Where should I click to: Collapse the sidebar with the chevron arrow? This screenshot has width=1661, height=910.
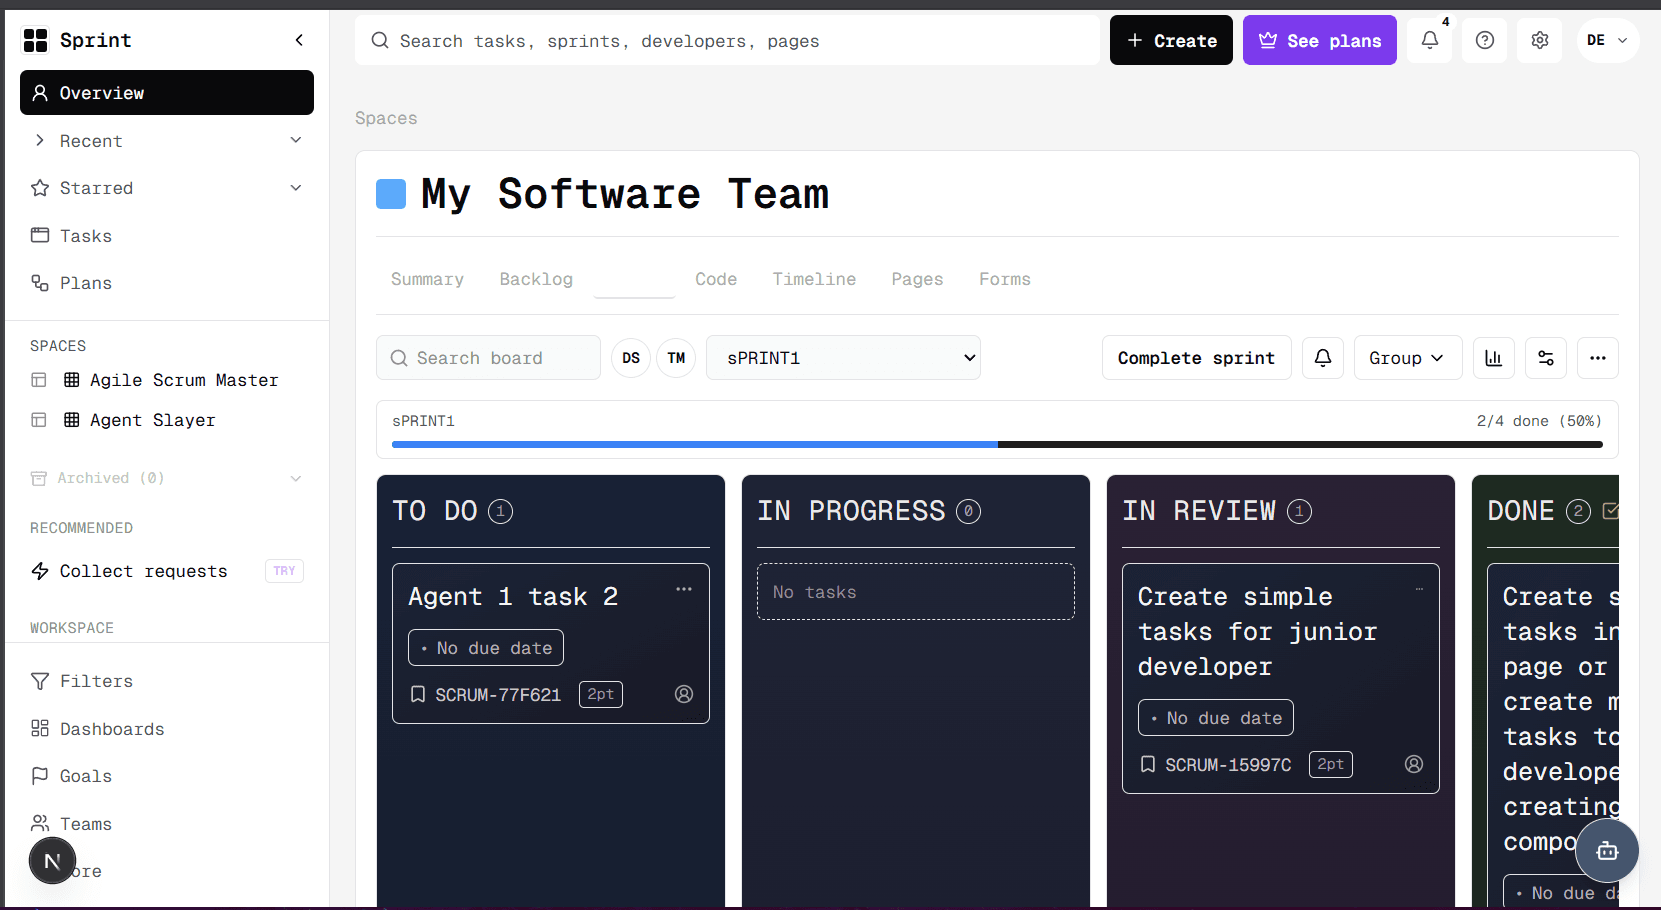coord(299,40)
